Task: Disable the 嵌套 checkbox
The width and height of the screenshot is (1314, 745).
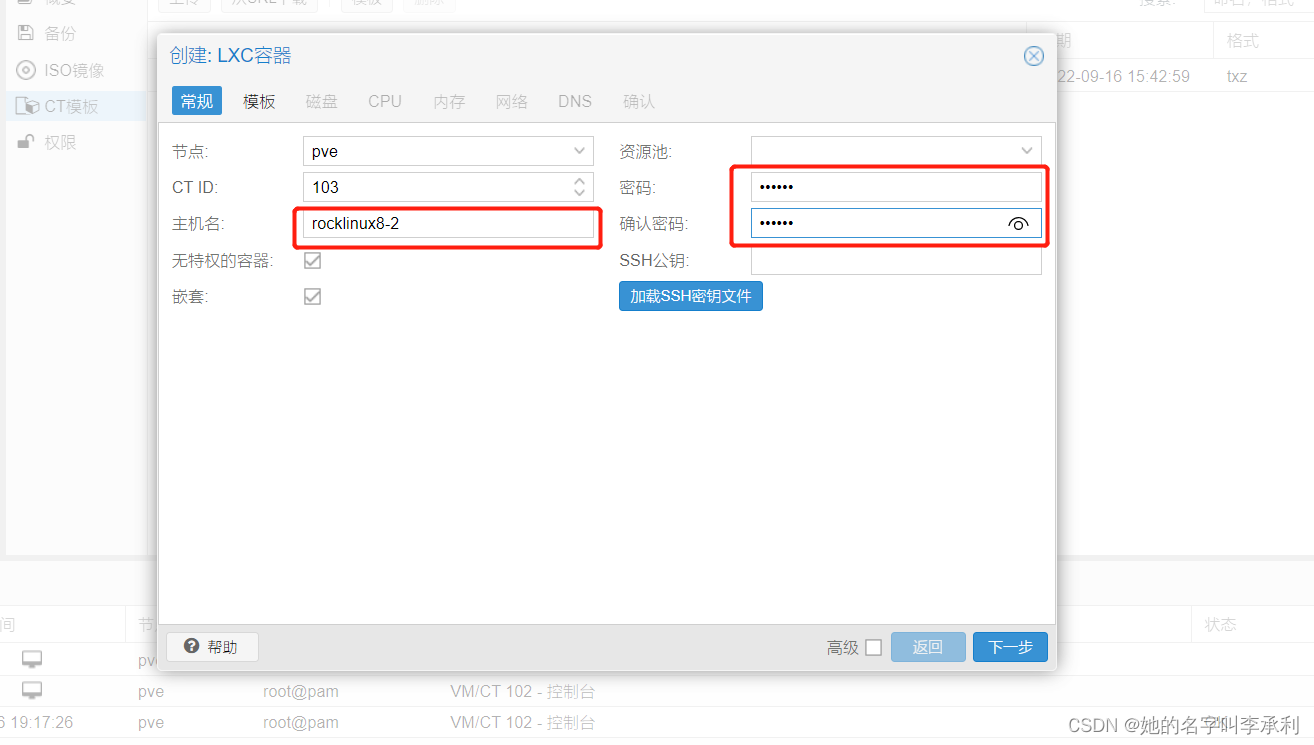Action: click(x=312, y=296)
